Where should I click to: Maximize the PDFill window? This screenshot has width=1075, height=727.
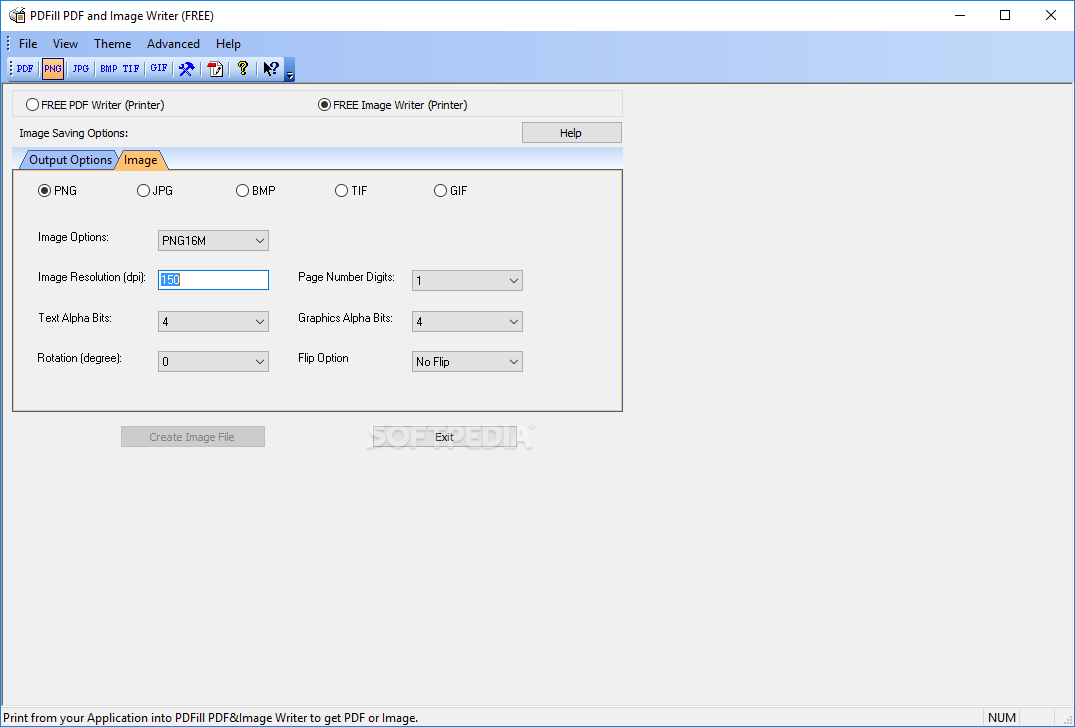[1005, 15]
